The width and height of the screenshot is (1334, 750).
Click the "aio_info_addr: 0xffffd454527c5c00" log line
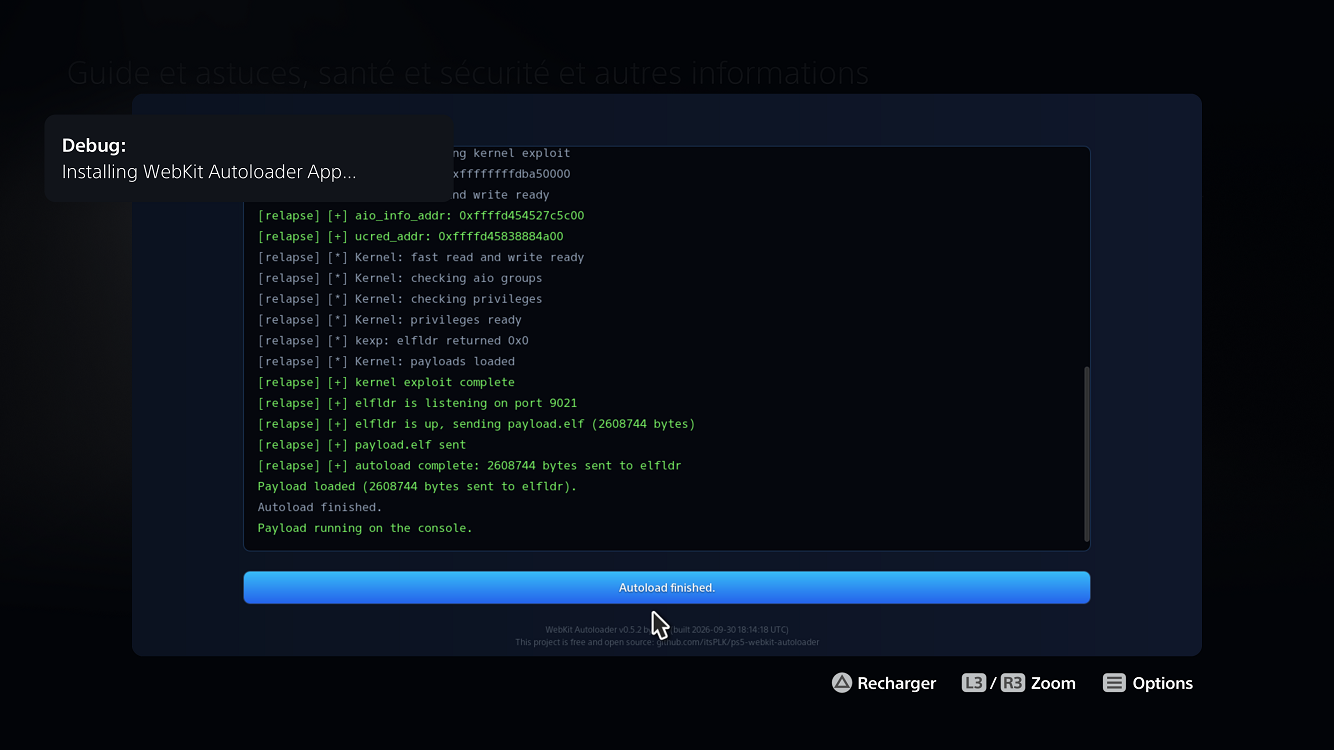(421, 216)
